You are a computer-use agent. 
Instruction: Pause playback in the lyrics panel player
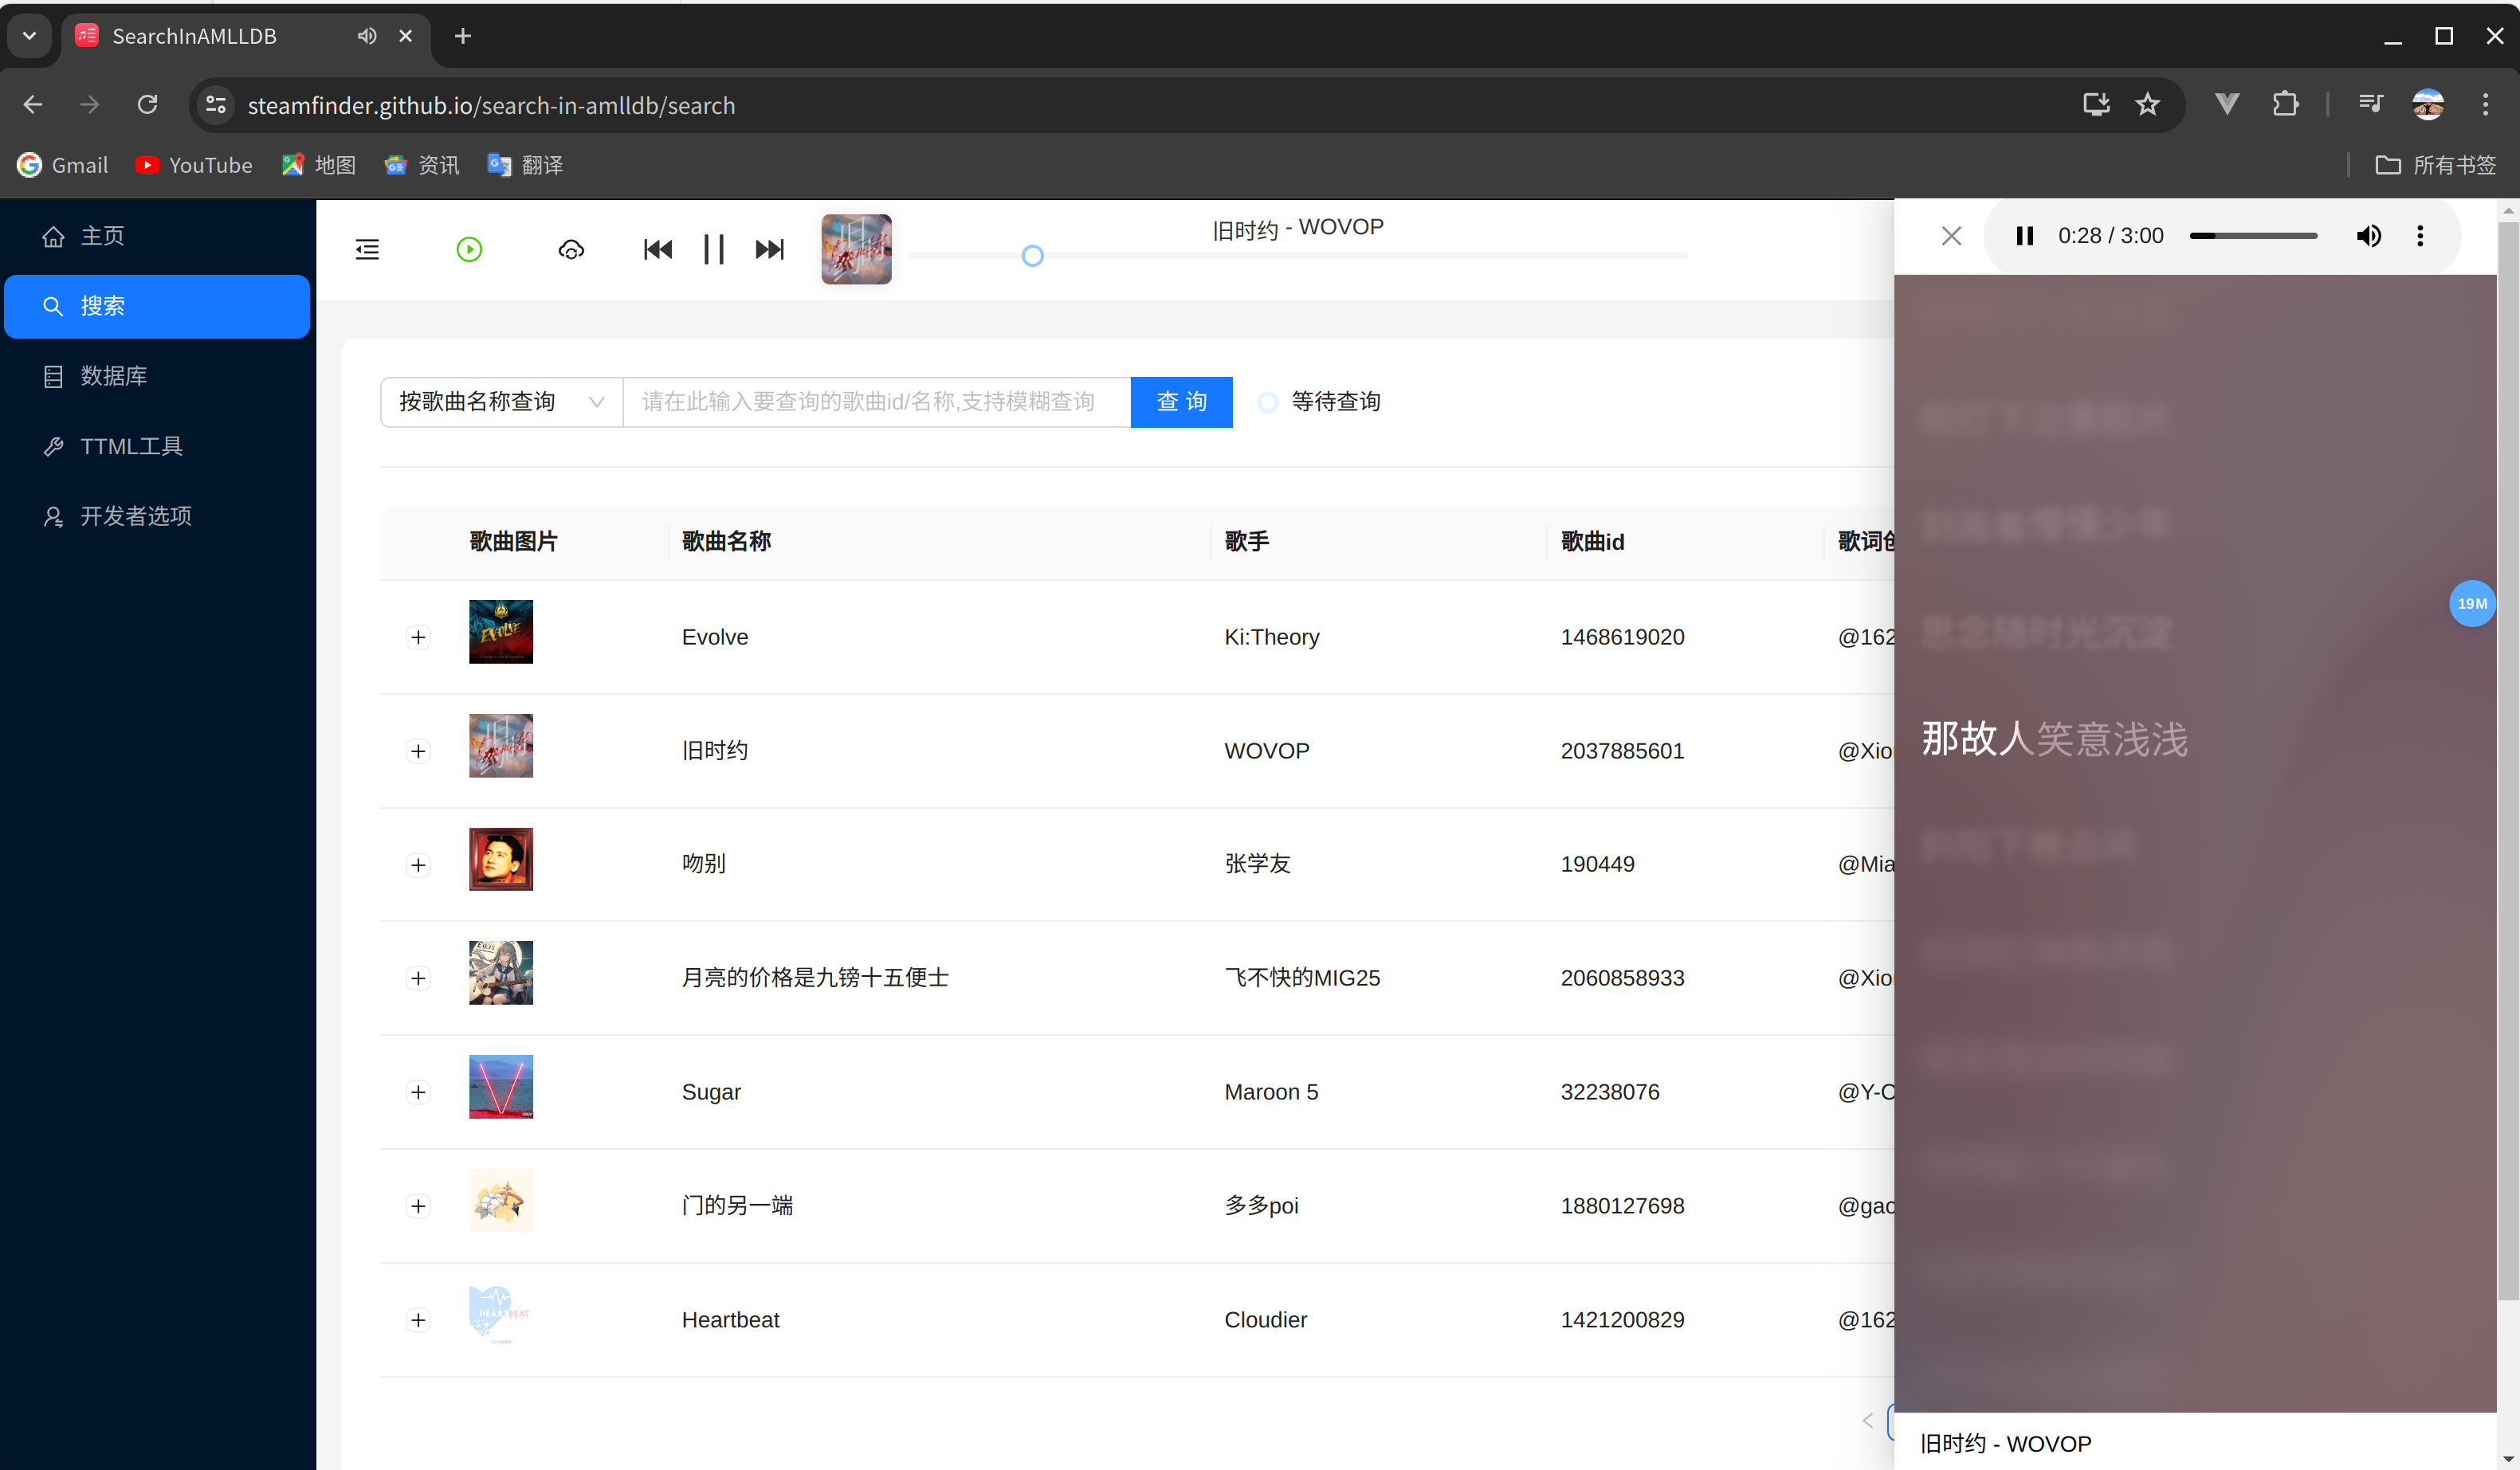2025,236
